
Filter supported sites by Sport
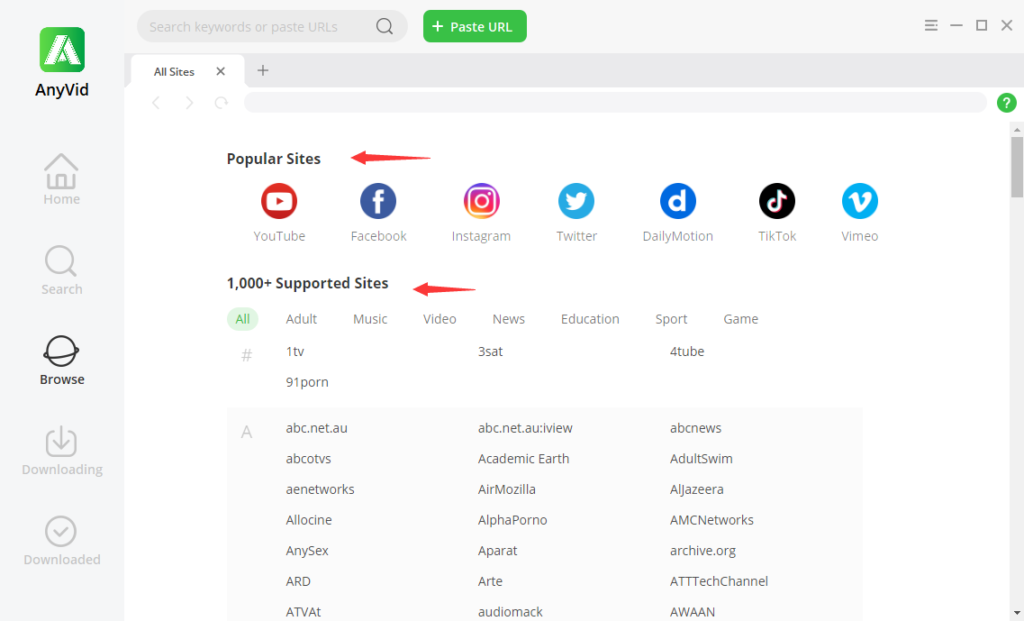pyautogui.click(x=671, y=319)
